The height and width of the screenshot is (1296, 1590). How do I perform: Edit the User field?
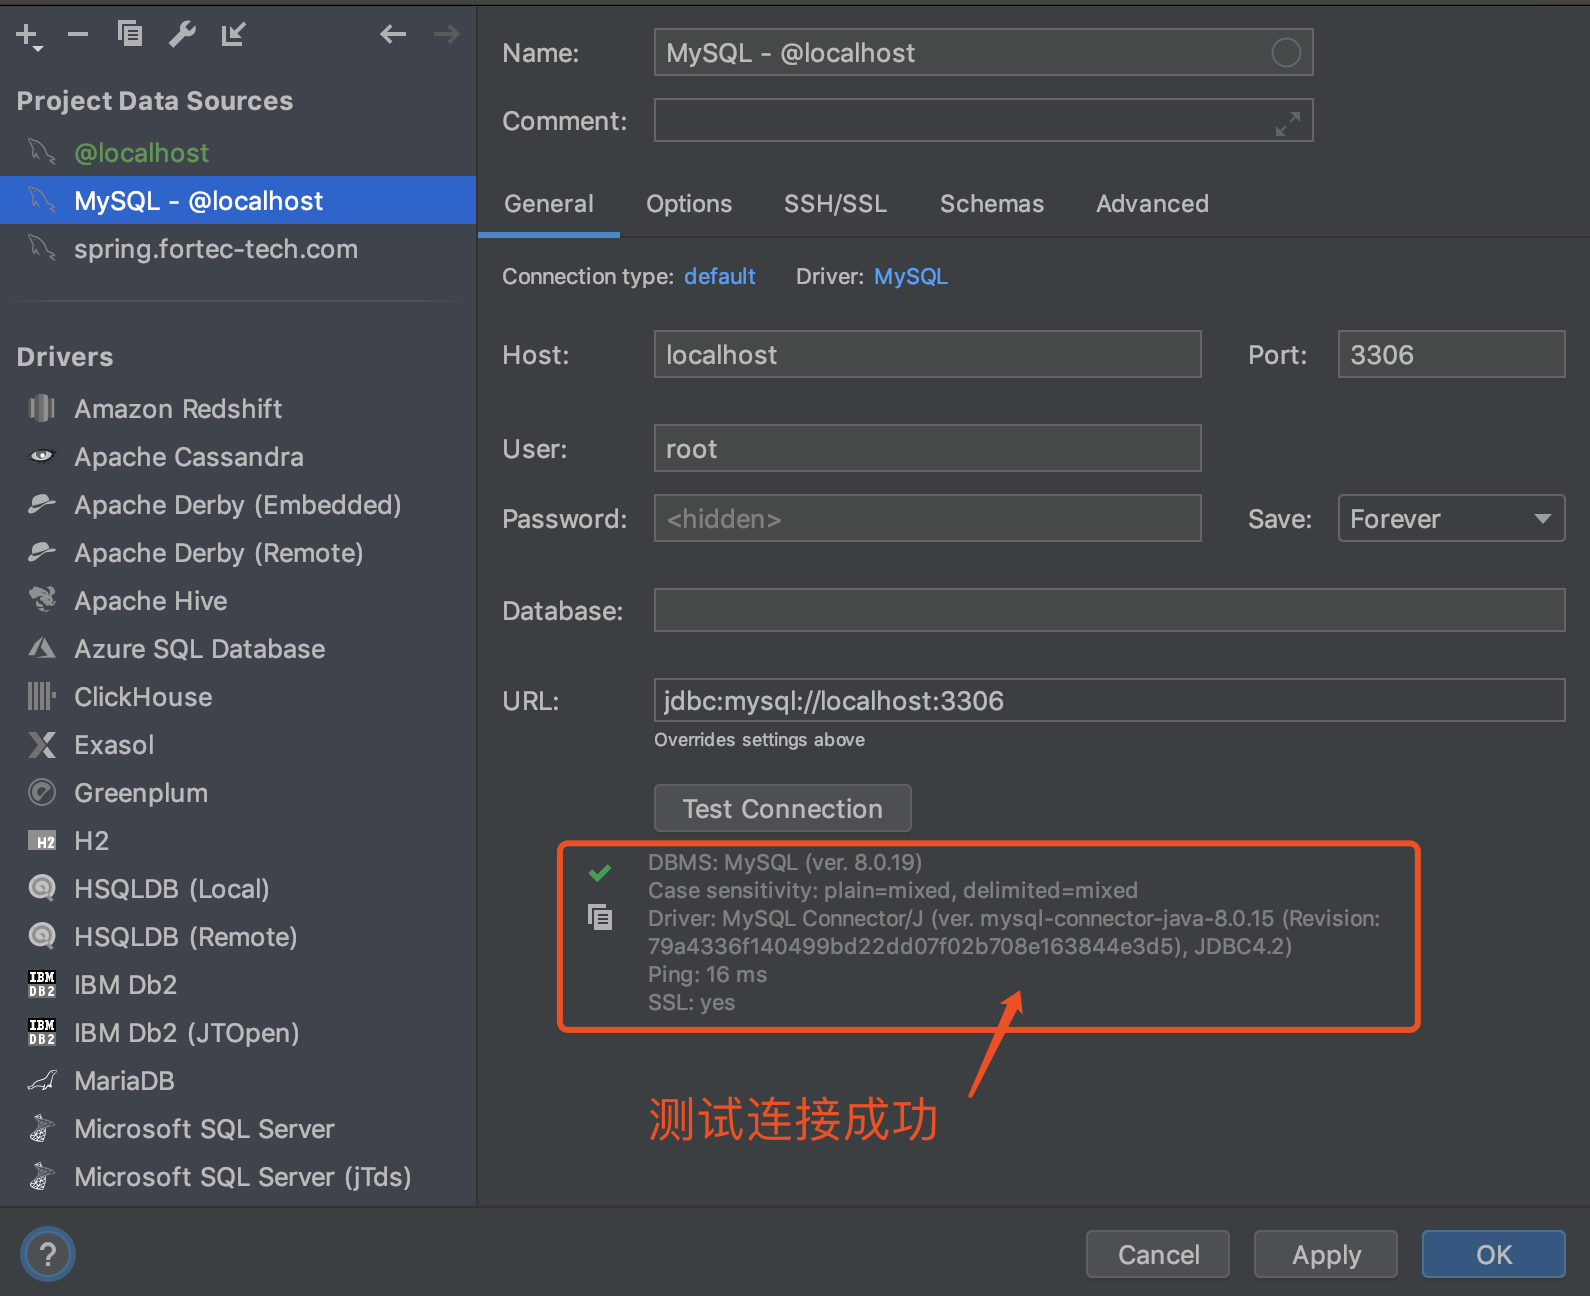[927, 448]
